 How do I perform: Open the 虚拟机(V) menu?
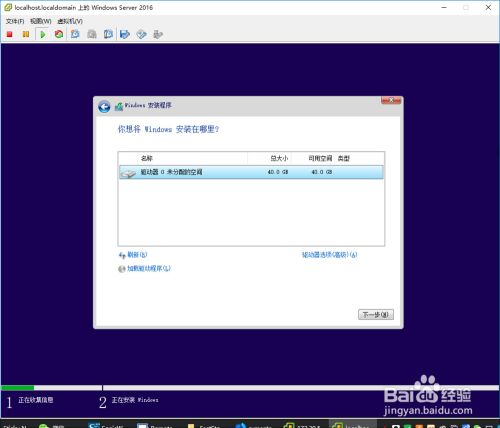coord(70,21)
